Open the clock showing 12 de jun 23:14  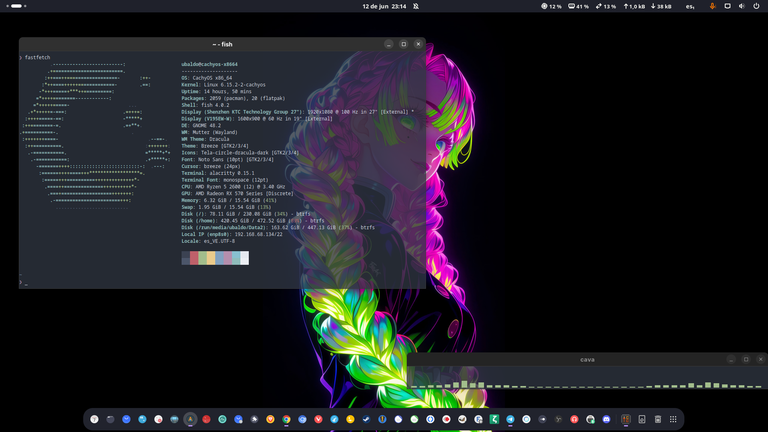[384, 6]
